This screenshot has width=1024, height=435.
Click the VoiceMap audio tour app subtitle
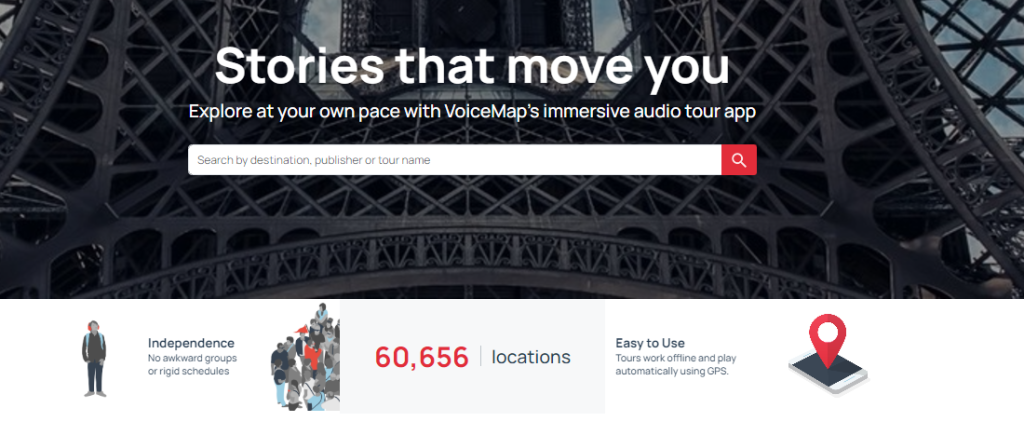click(472, 111)
